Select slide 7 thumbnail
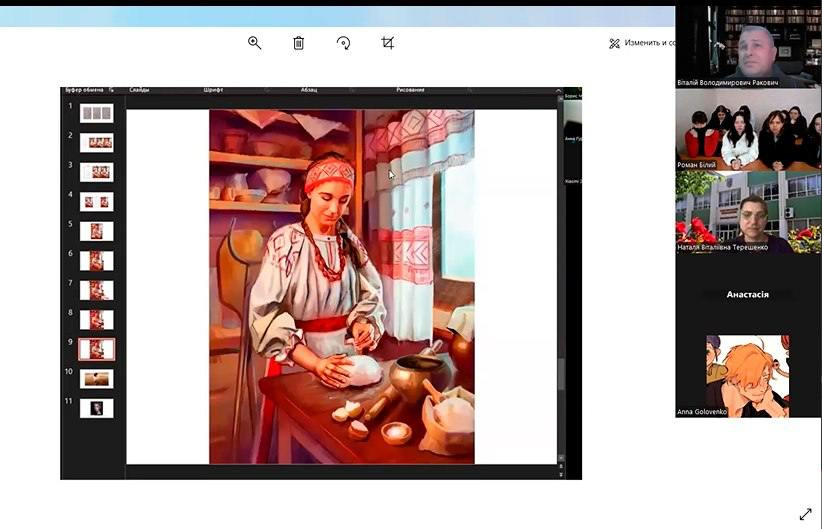 [96, 290]
